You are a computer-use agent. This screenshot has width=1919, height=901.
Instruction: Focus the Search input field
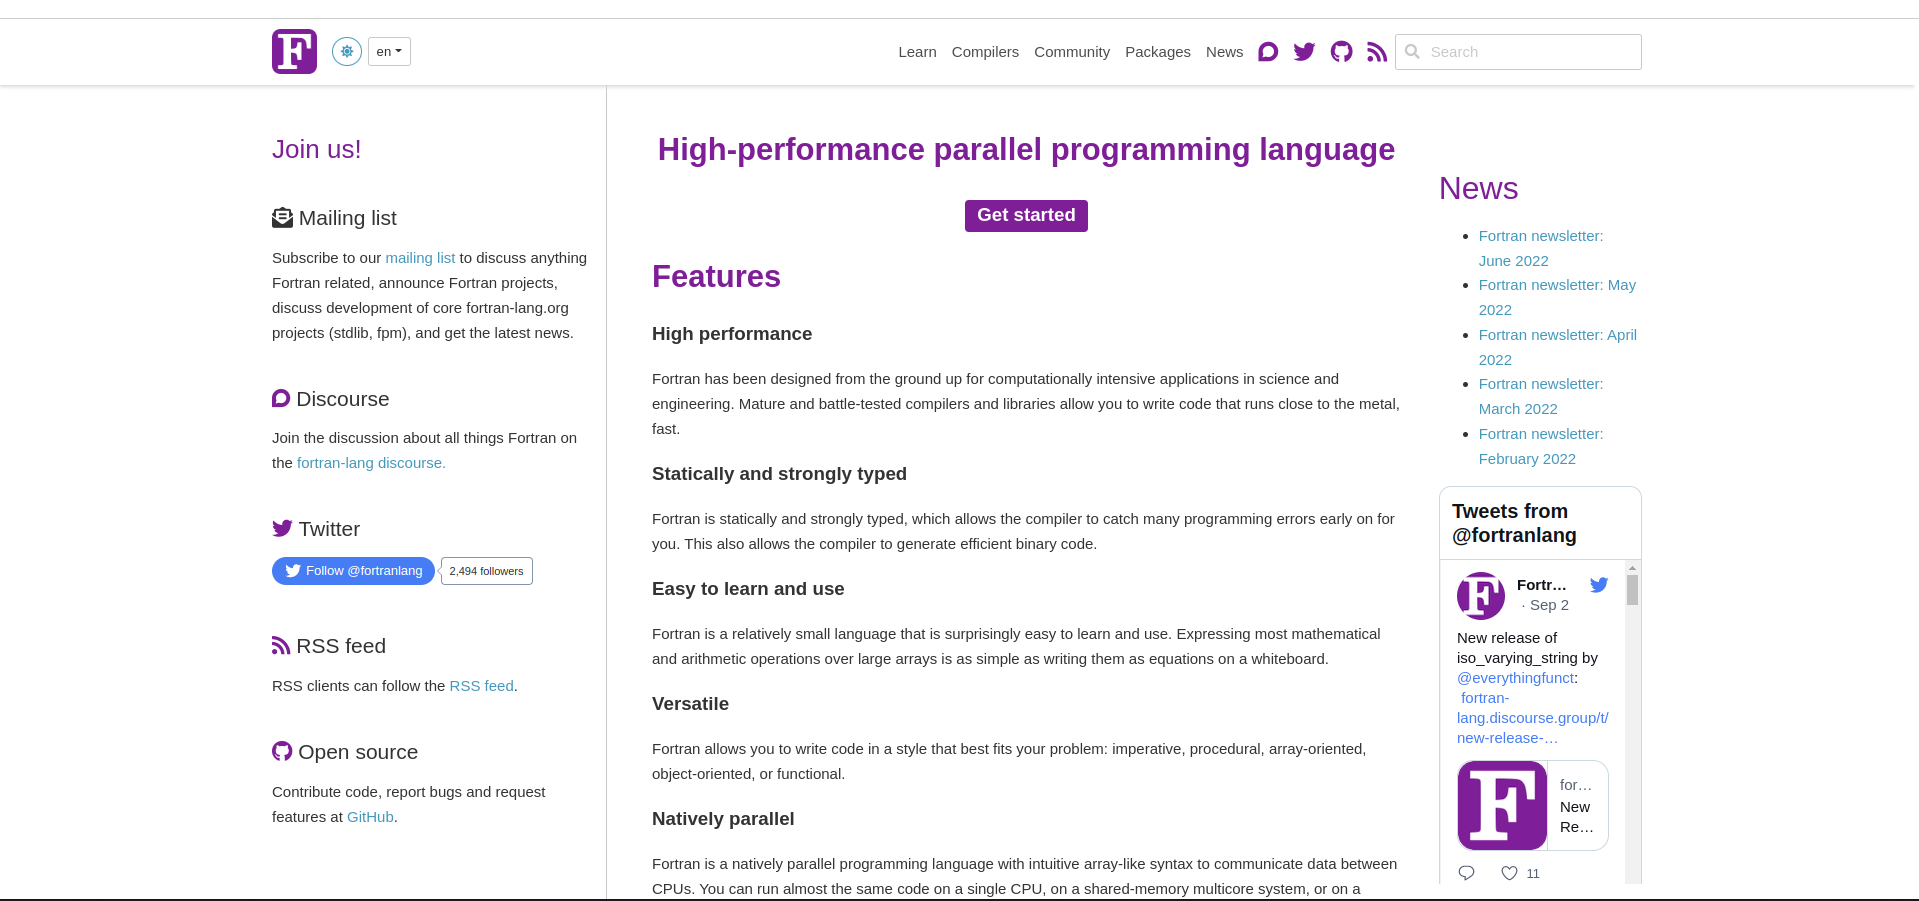click(x=1518, y=52)
